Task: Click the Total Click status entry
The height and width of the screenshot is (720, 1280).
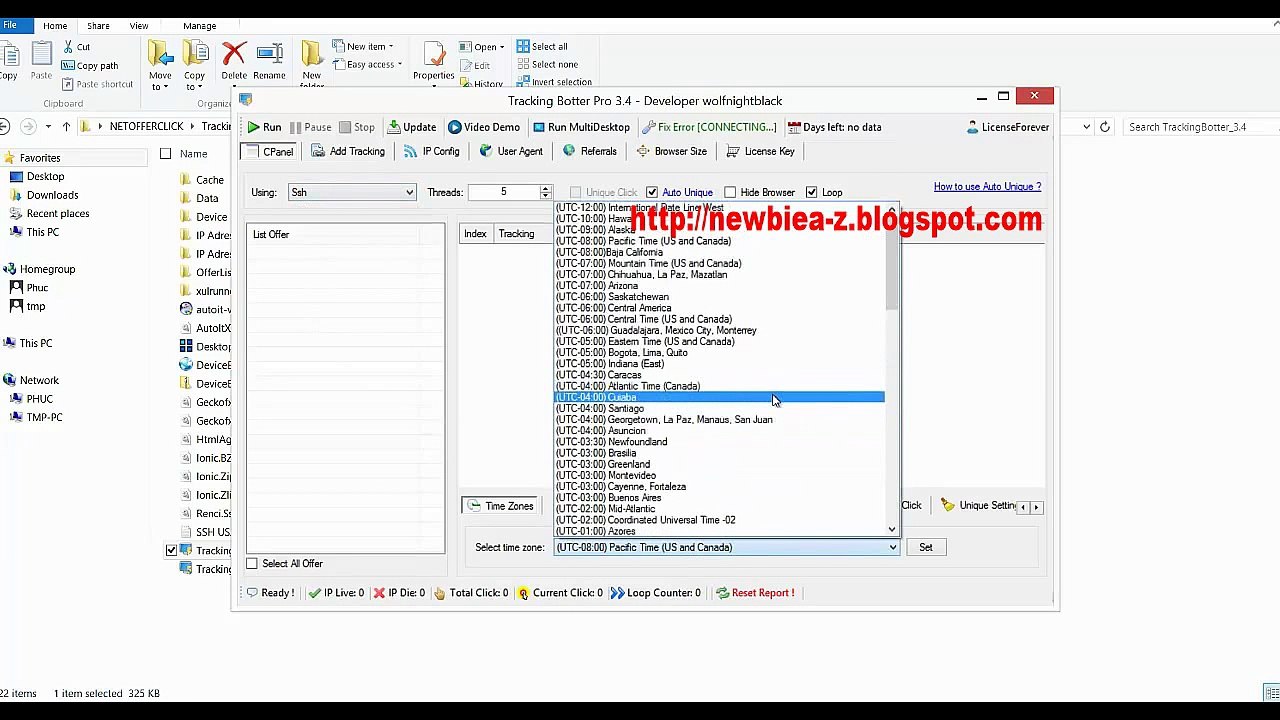Action: (470, 593)
